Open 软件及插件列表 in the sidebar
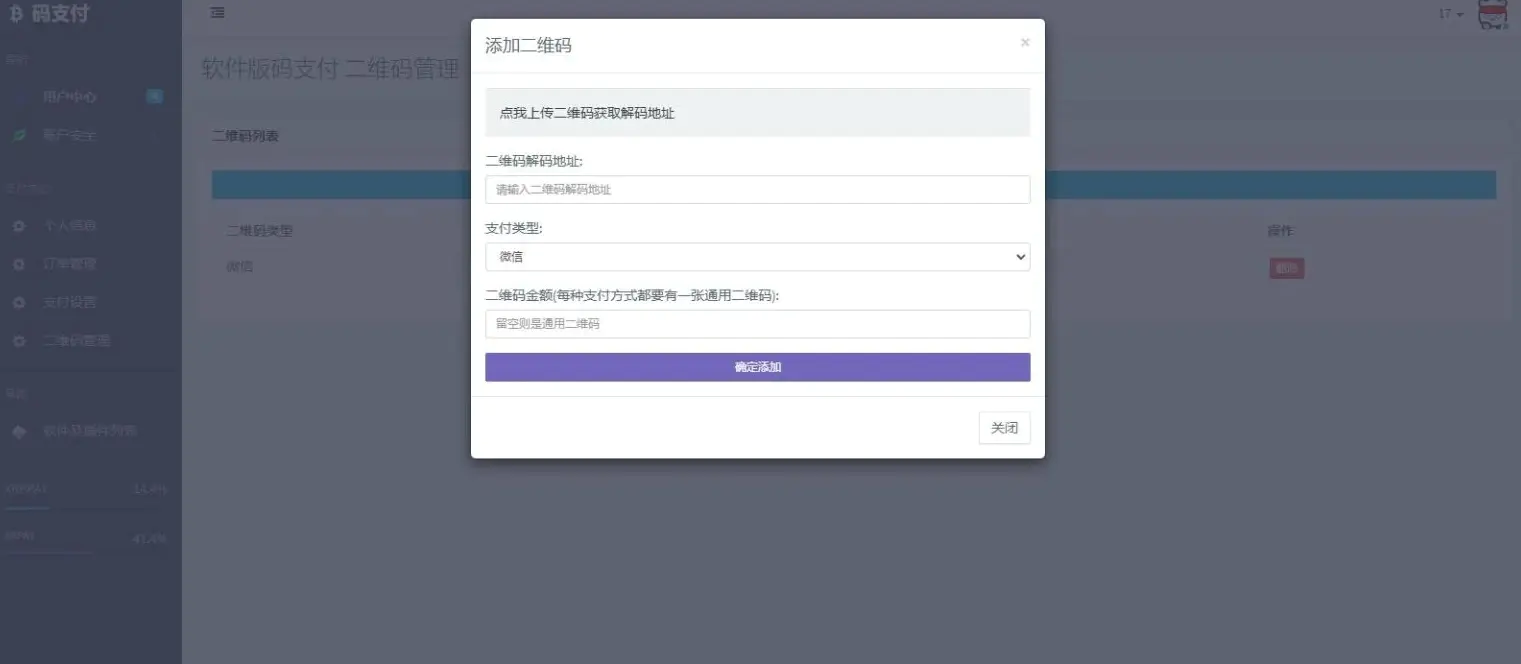The height and width of the screenshot is (664, 1521). 90,431
